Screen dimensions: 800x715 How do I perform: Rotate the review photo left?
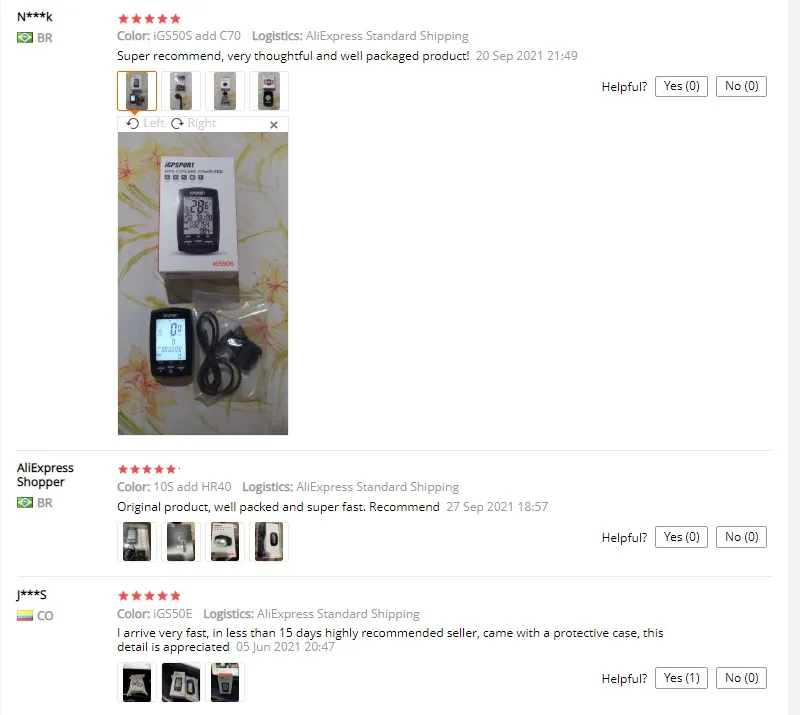[x=145, y=124]
